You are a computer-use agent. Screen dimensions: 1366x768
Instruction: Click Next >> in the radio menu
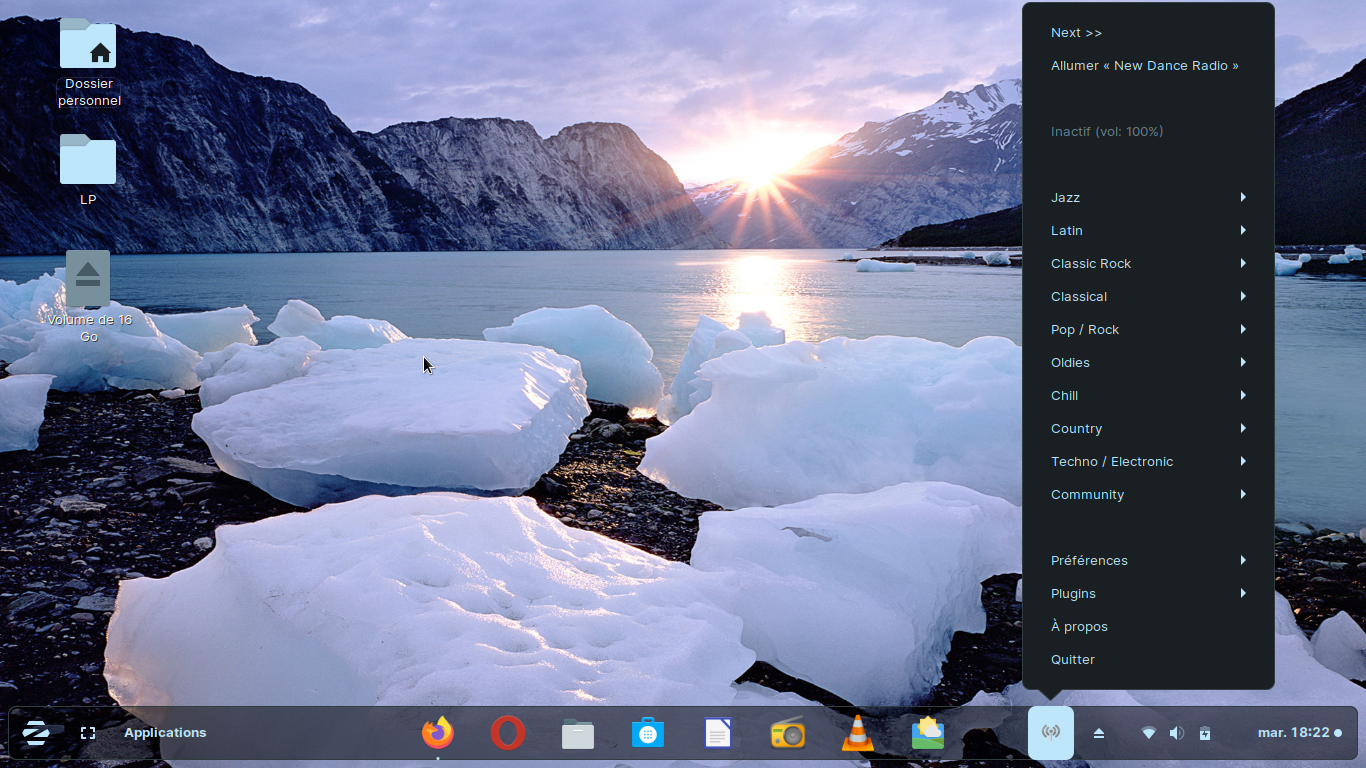(1076, 33)
